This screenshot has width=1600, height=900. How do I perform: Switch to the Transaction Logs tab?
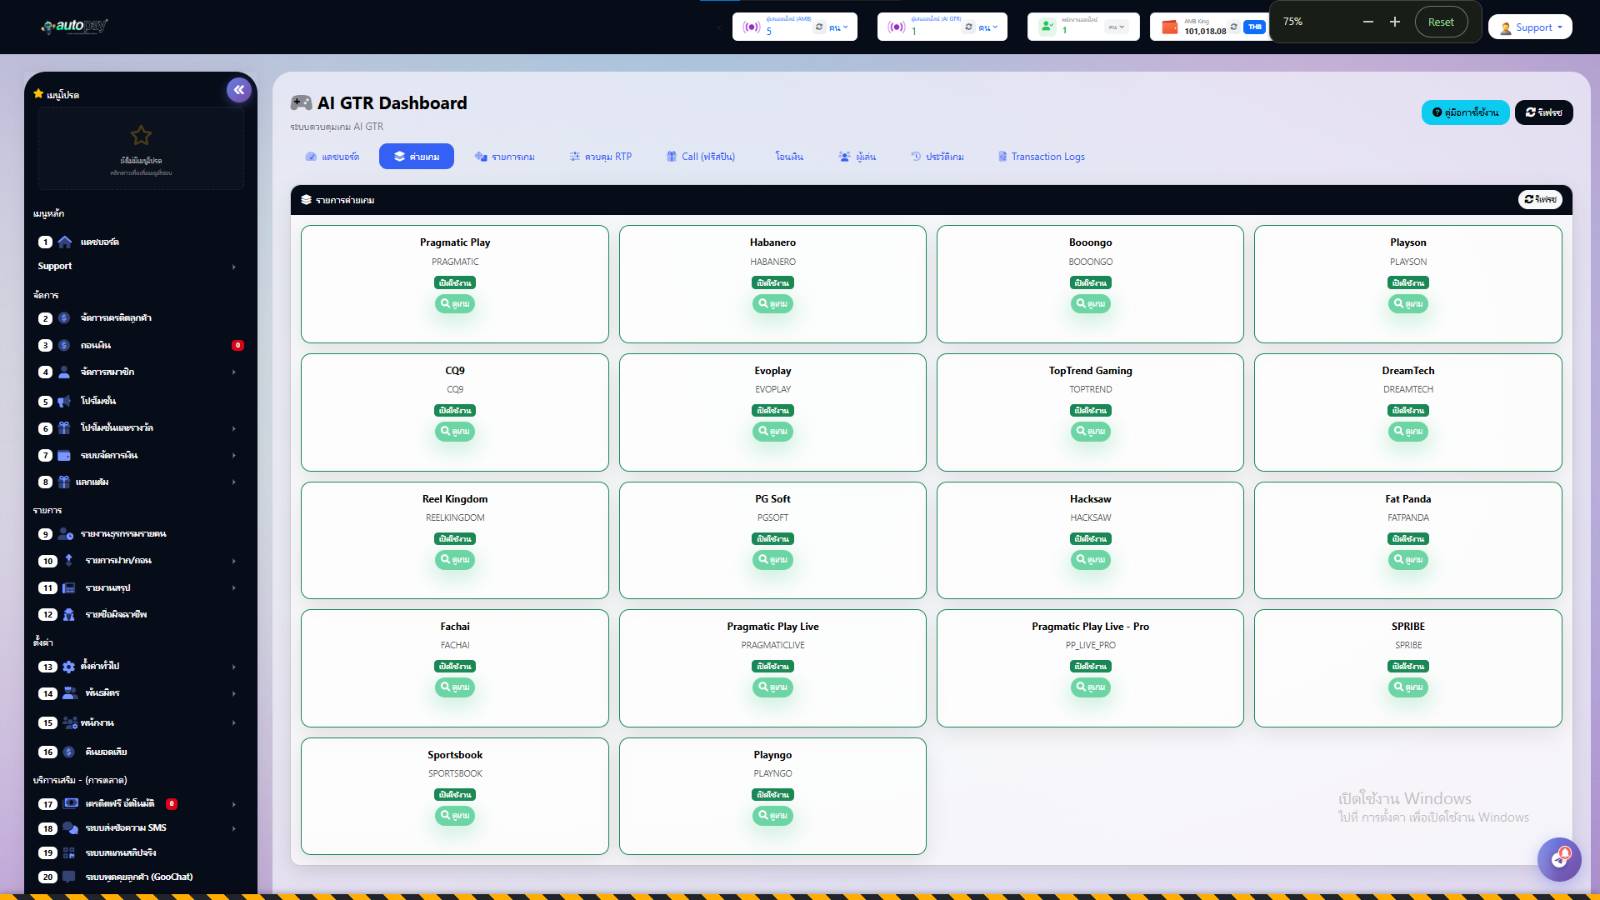1041,157
